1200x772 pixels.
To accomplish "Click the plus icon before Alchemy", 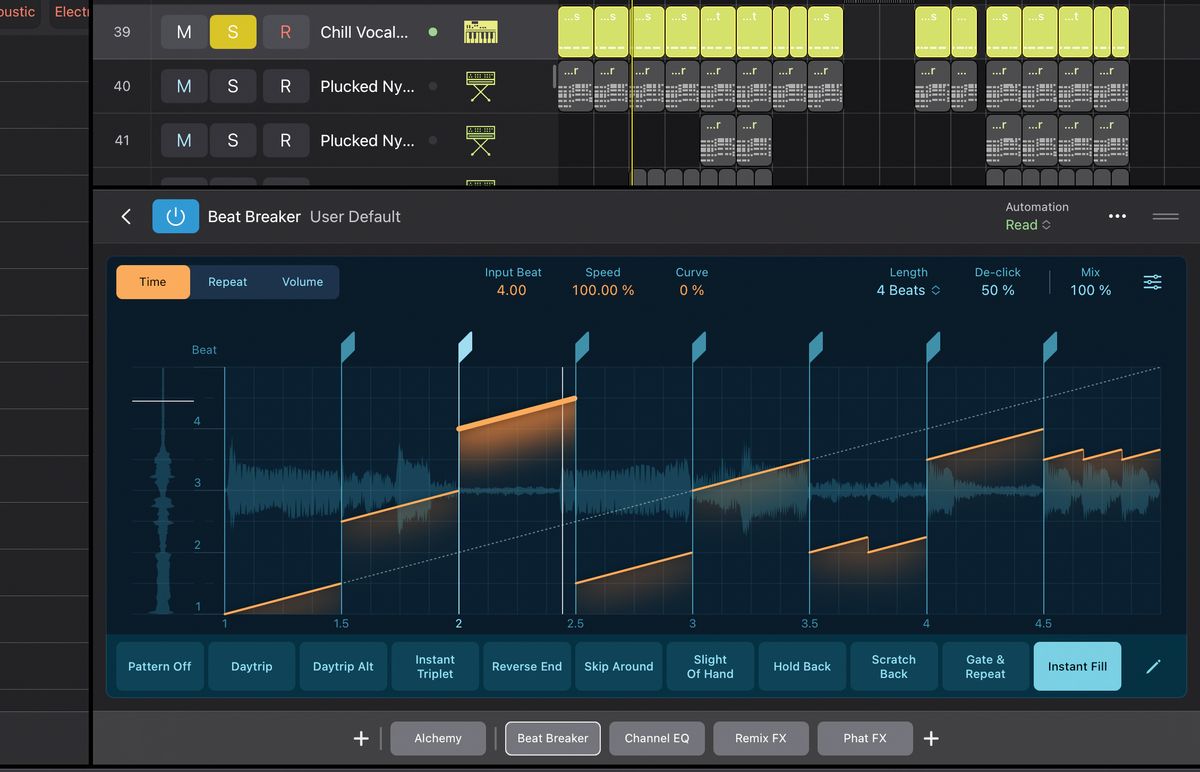I will click(x=361, y=738).
